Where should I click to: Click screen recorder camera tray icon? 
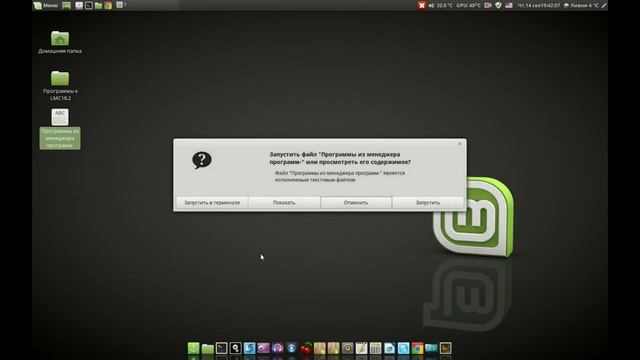[x=488, y=5]
